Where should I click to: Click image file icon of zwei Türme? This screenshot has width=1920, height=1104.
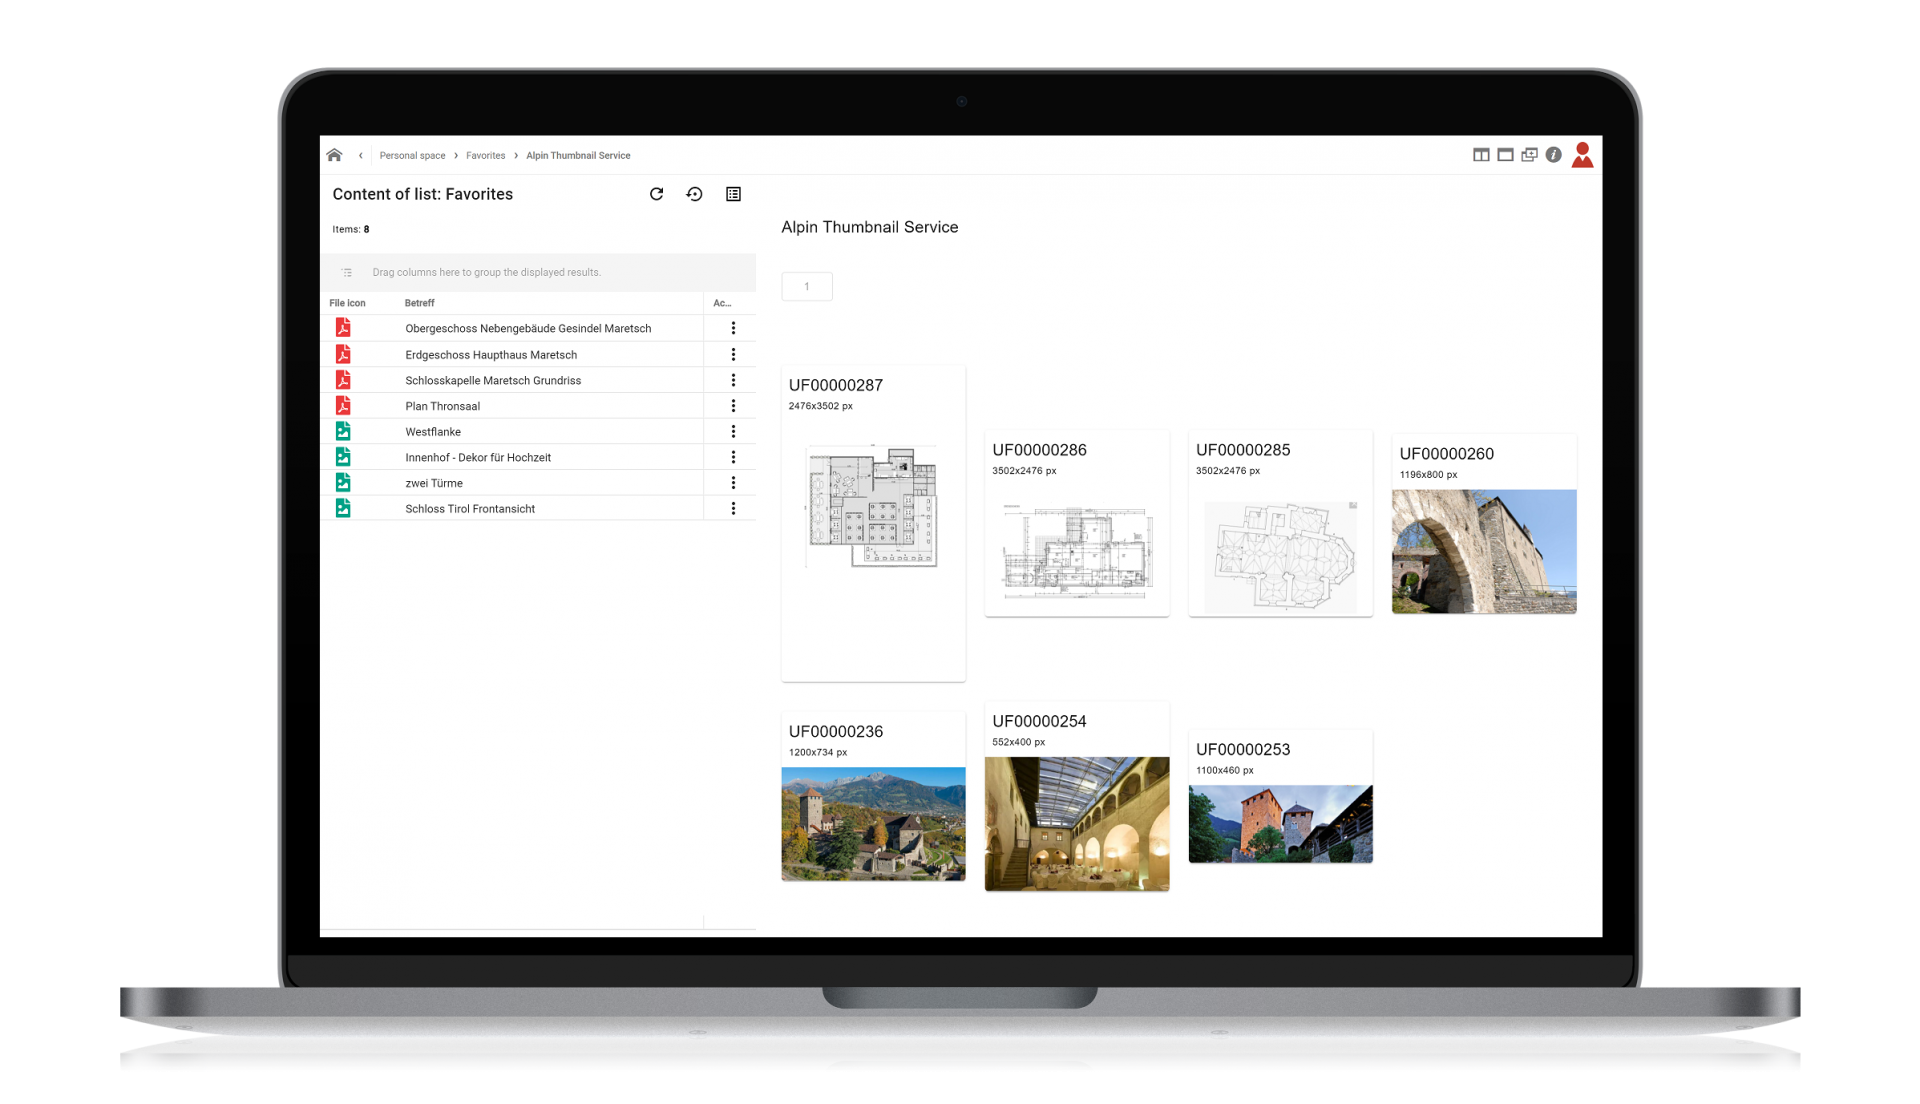pyautogui.click(x=343, y=483)
